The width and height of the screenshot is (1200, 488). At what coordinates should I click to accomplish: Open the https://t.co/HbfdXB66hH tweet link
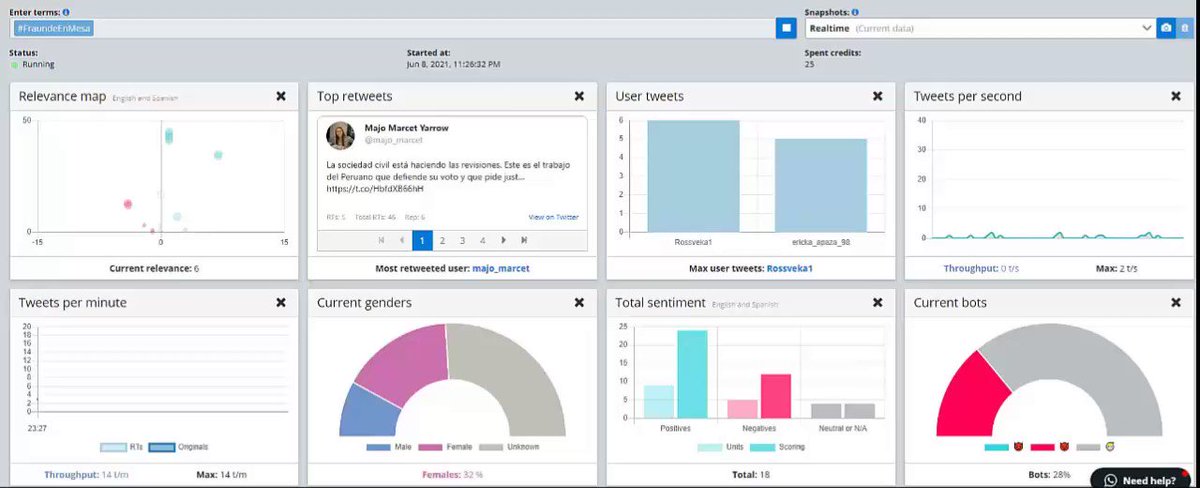(x=375, y=188)
